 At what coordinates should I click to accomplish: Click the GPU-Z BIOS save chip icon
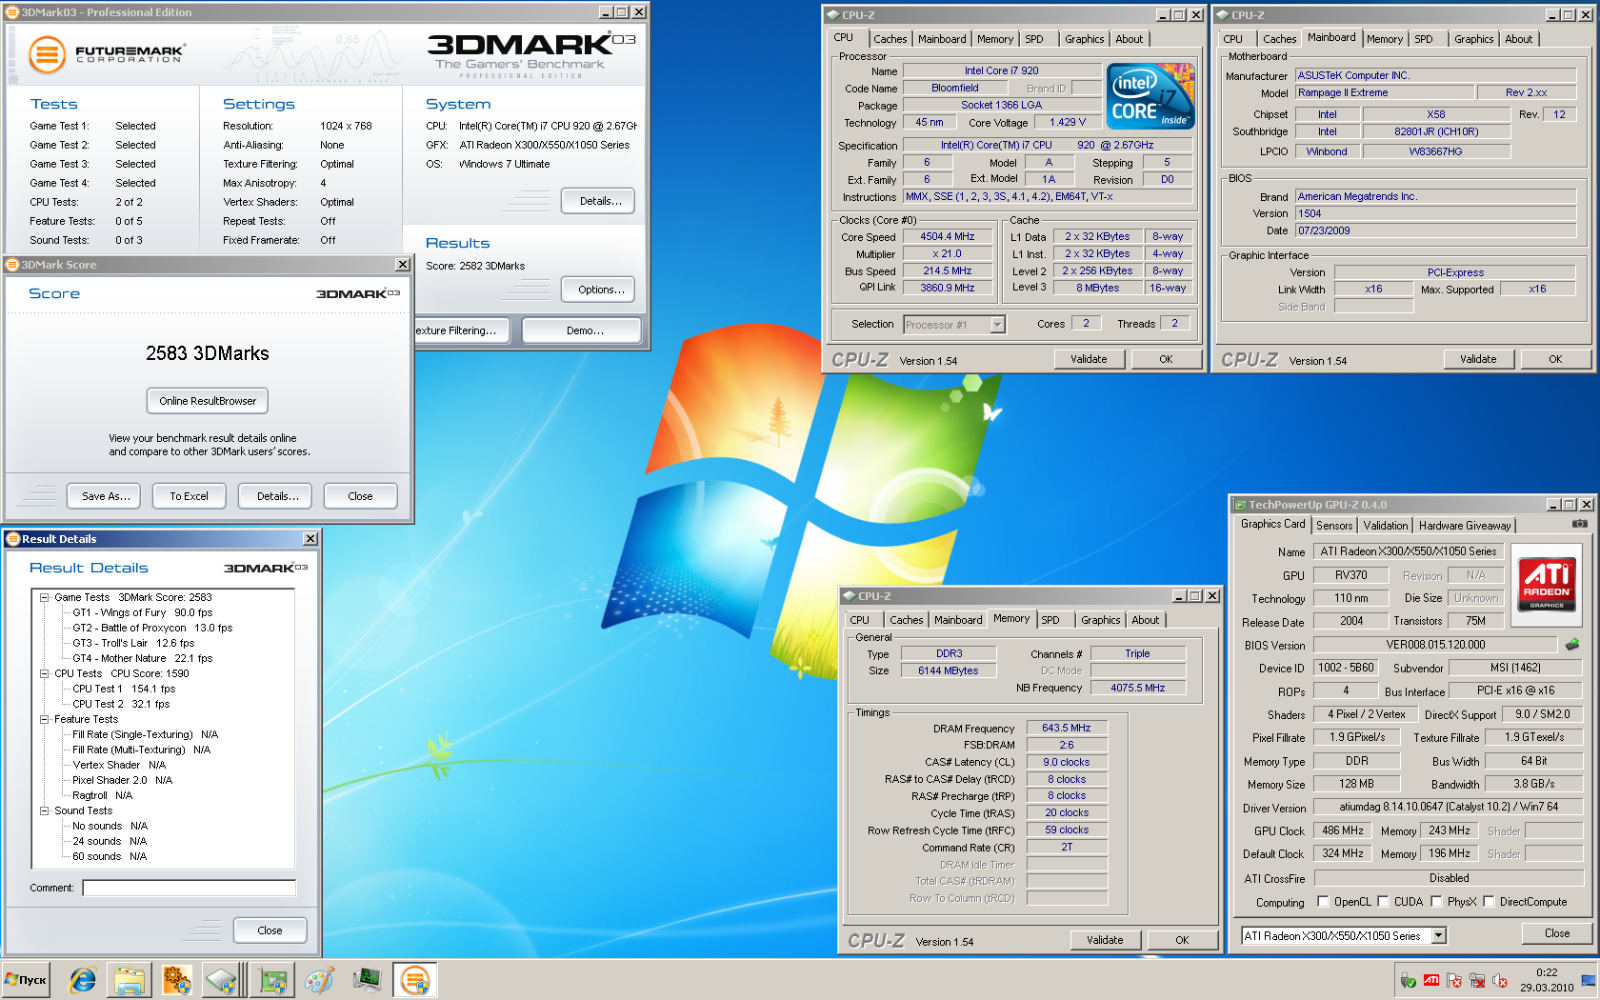tap(1572, 644)
